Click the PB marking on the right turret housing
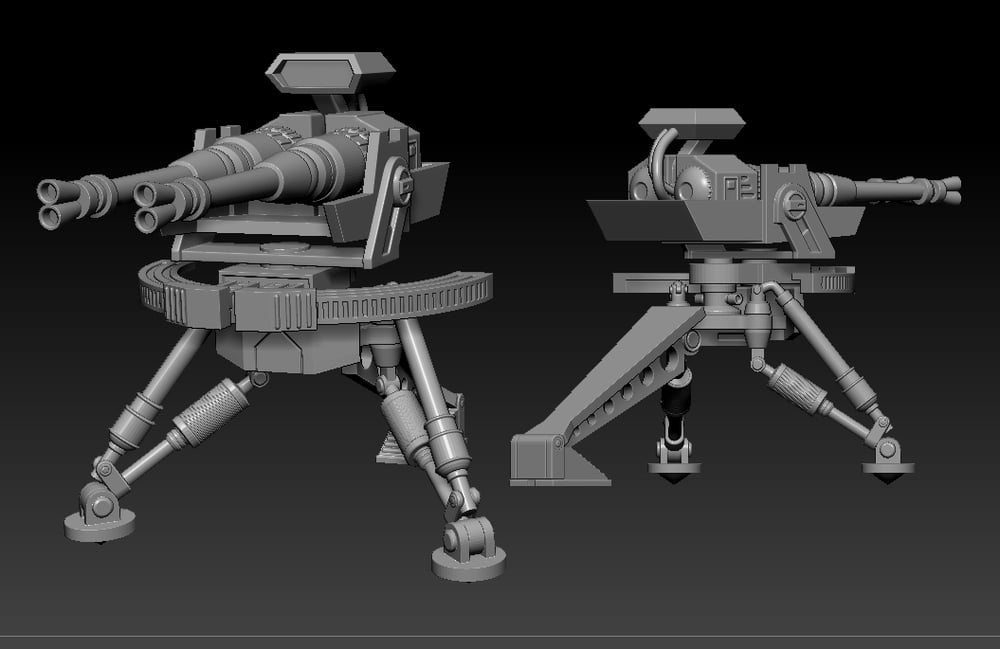The height and width of the screenshot is (649, 1000). tap(735, 186)
